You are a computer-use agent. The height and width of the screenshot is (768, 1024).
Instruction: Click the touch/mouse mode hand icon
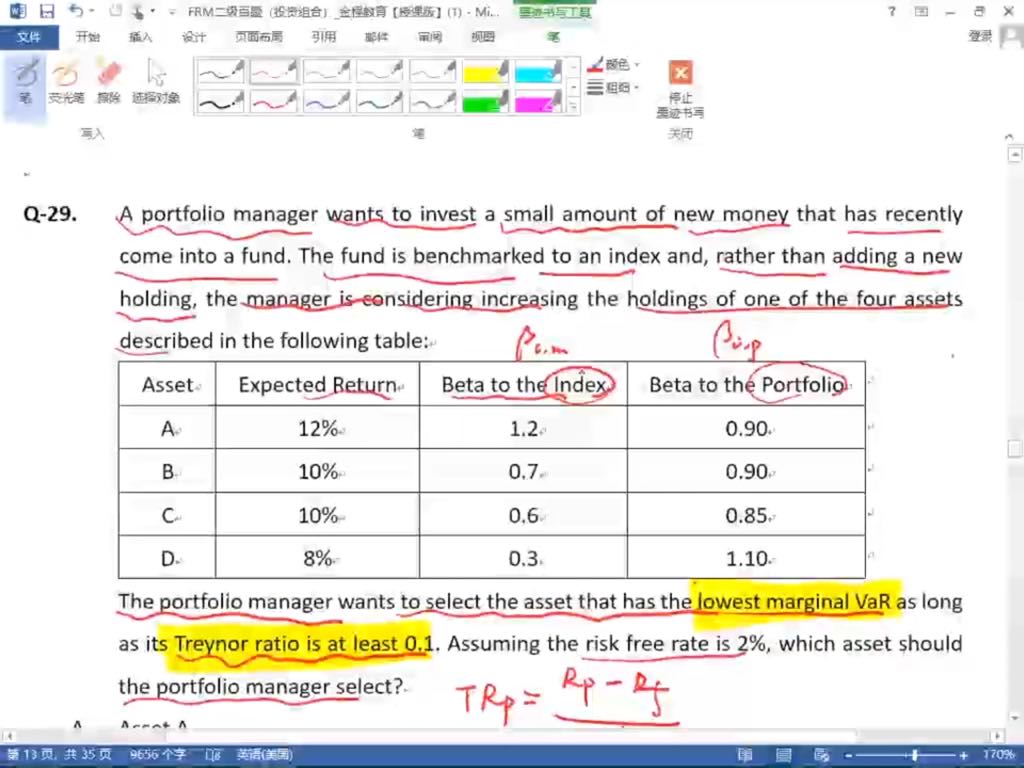click(137, 11)
